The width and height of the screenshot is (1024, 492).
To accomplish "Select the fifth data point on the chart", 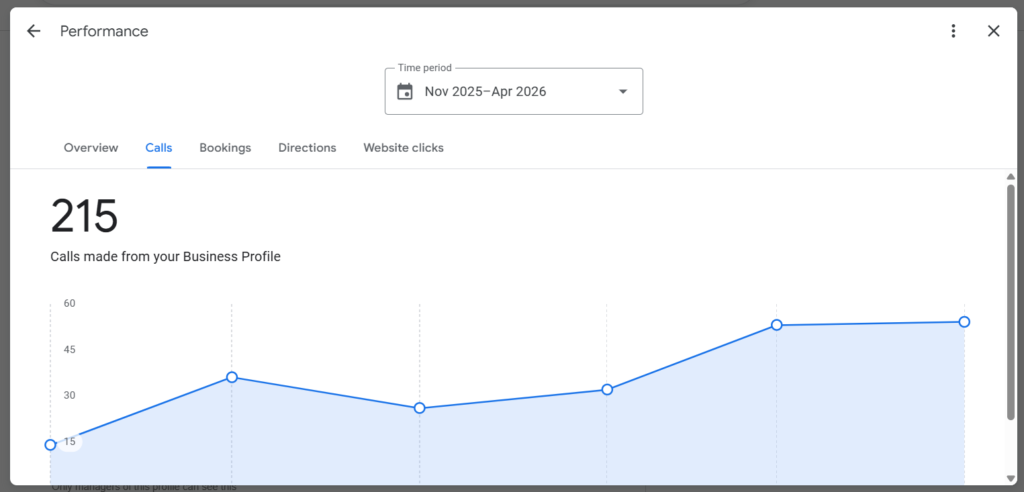I will click(x=776, y=325).
